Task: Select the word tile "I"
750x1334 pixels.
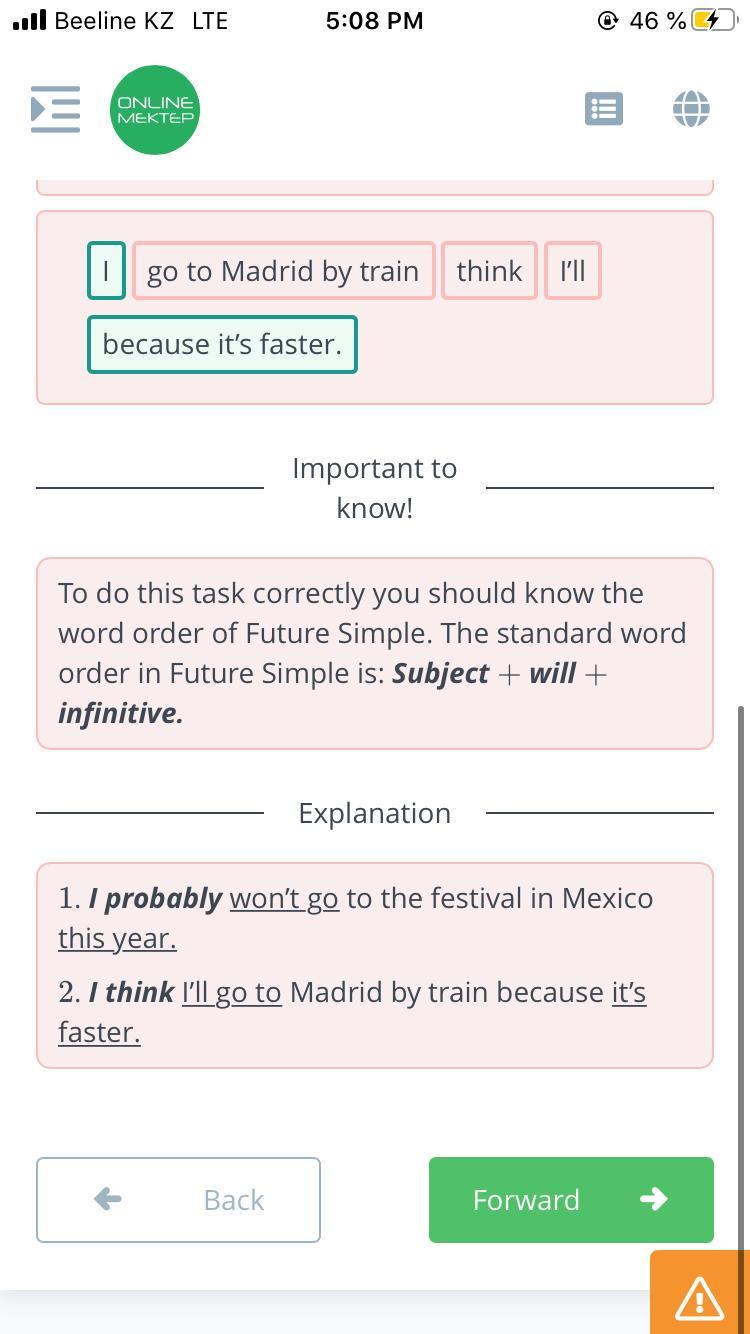Action: 106,271
